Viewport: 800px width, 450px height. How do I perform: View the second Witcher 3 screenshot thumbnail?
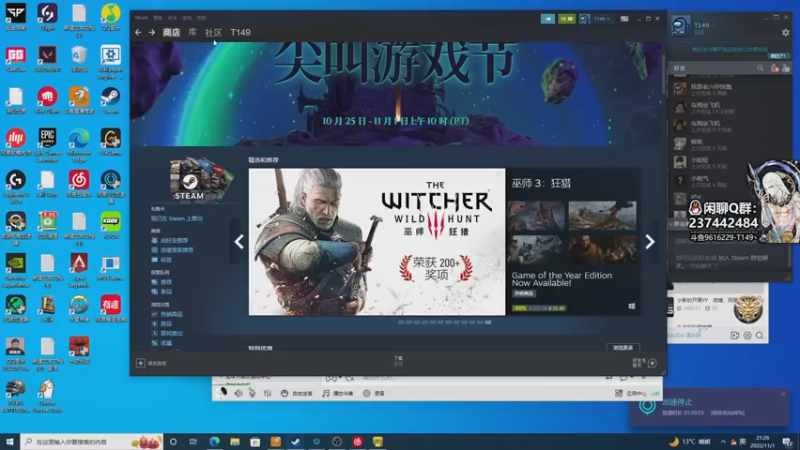tap(602, 215)
